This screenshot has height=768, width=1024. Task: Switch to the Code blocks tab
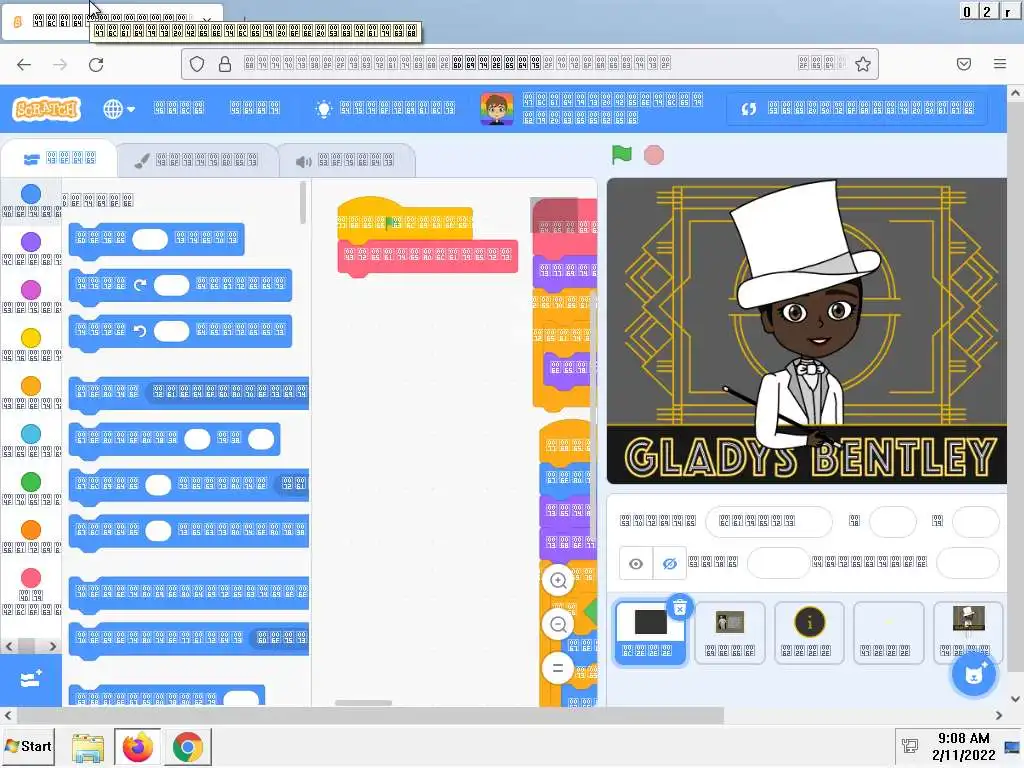pos(59,159)
